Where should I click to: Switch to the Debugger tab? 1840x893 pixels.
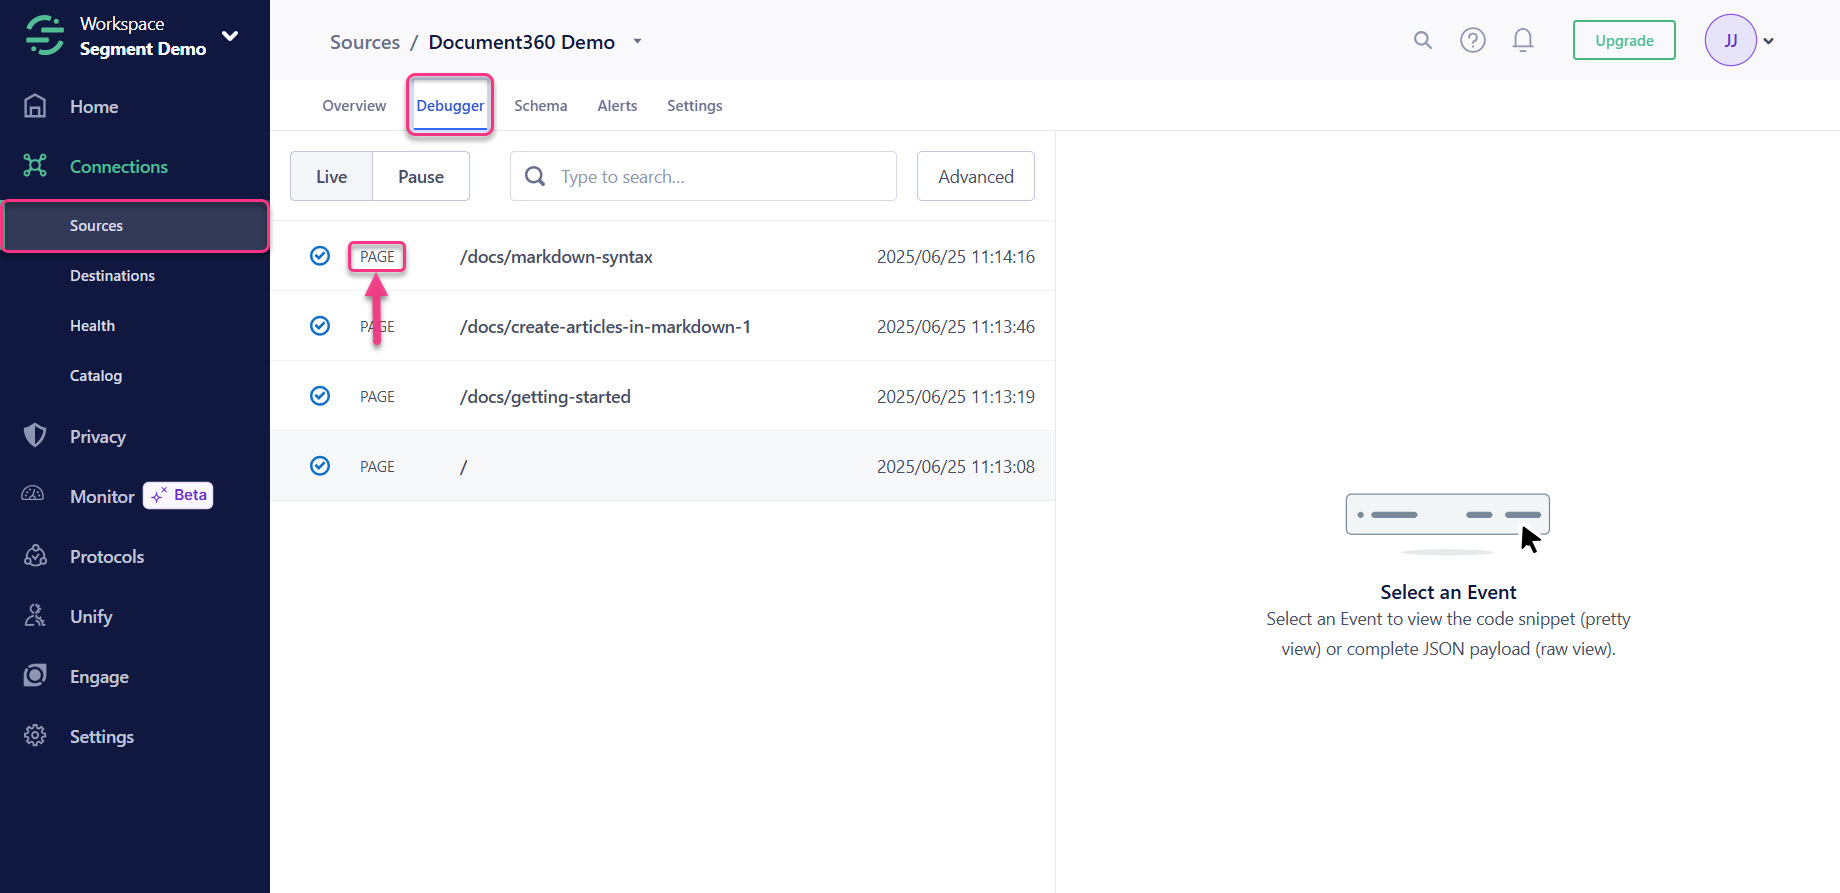point(450,105)
